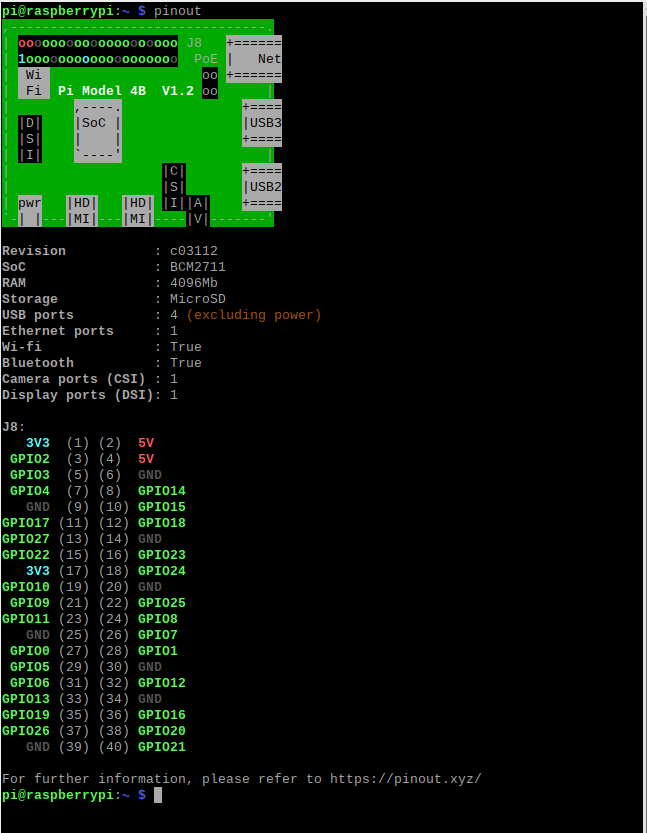Click 'GPIO17' pin label
647x833 pixels.
coord(26,522)
